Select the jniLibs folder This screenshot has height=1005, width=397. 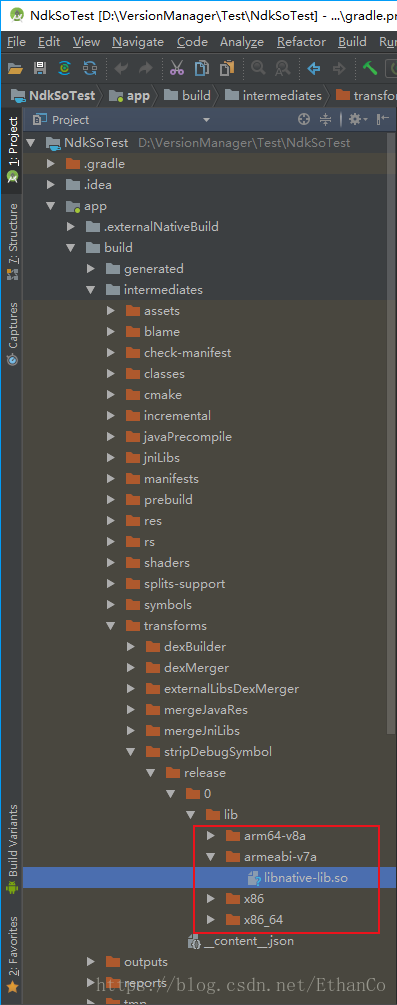point(153,458)
